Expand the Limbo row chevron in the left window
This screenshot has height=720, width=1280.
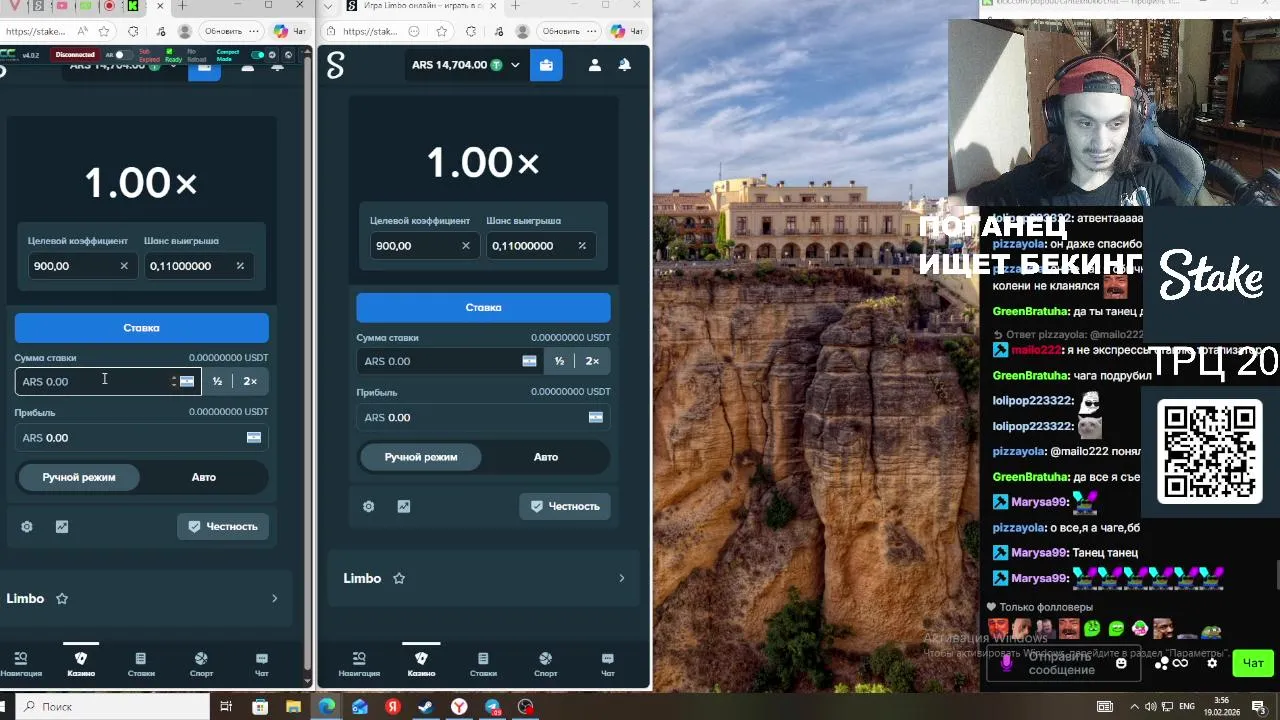coord(274,598)
